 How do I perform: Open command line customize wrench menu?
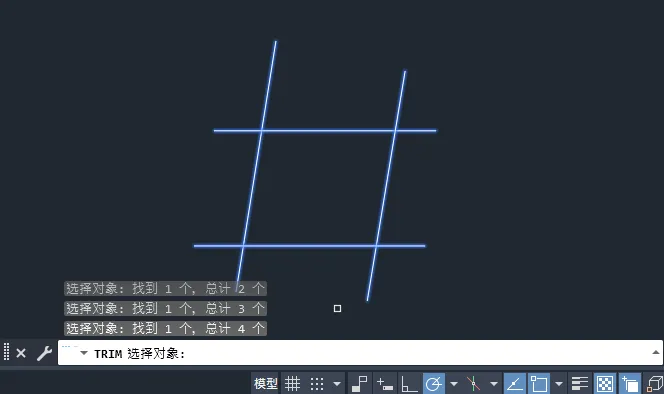[x=44, y=353]
